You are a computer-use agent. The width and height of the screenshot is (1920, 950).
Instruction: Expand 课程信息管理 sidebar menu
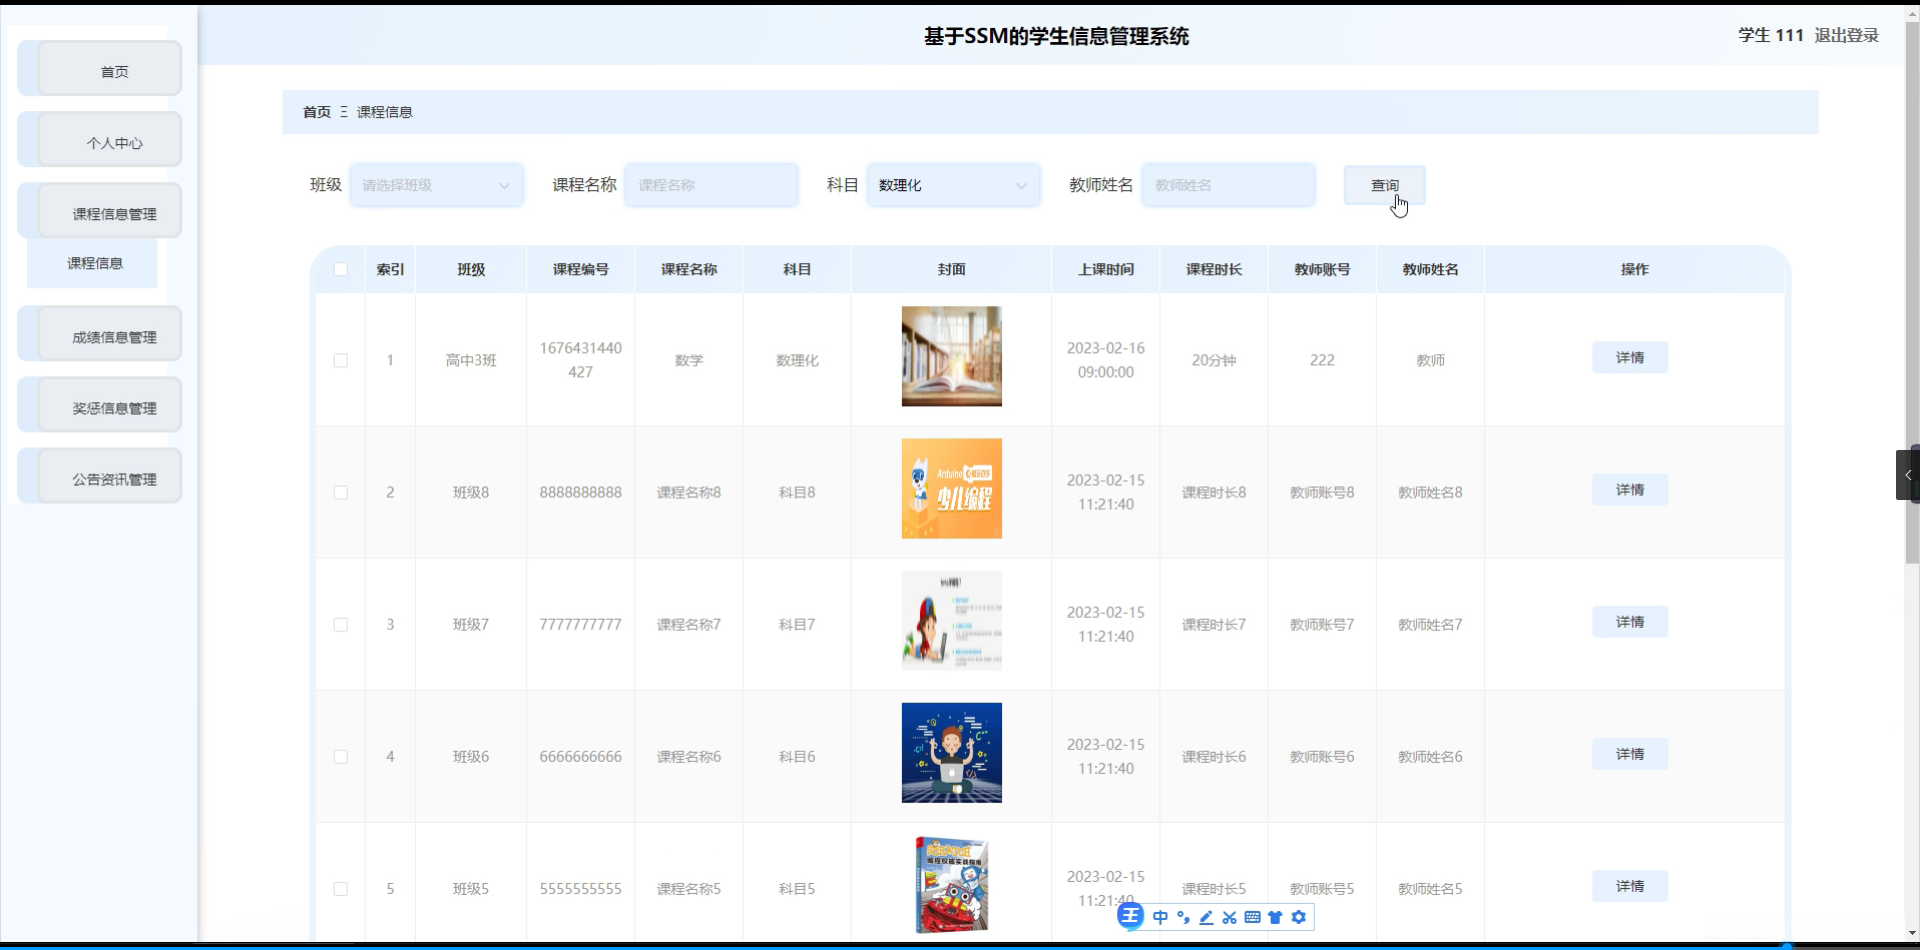tap(100, 211)
